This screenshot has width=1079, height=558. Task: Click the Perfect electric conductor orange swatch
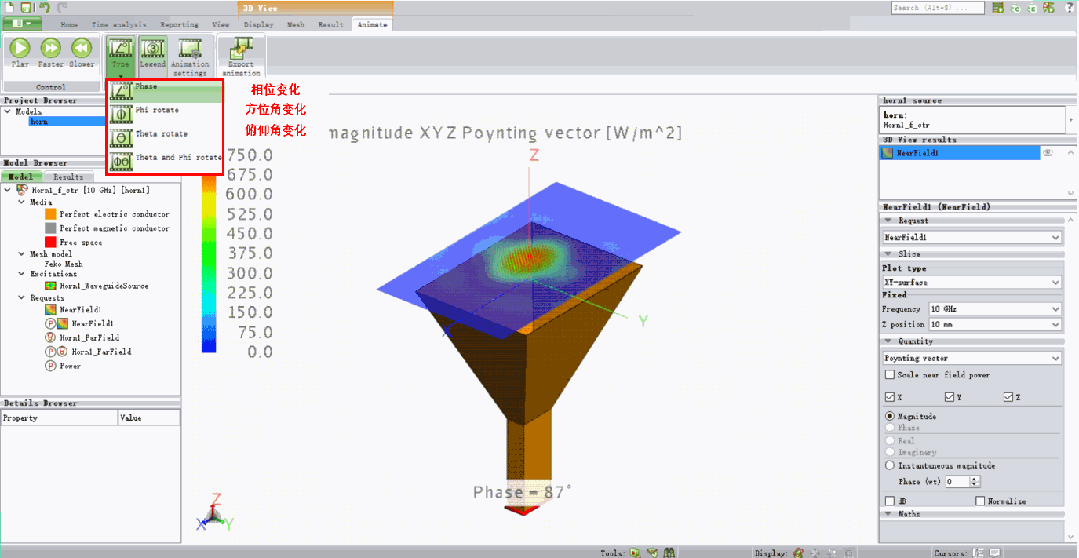[x=51, y=214]
